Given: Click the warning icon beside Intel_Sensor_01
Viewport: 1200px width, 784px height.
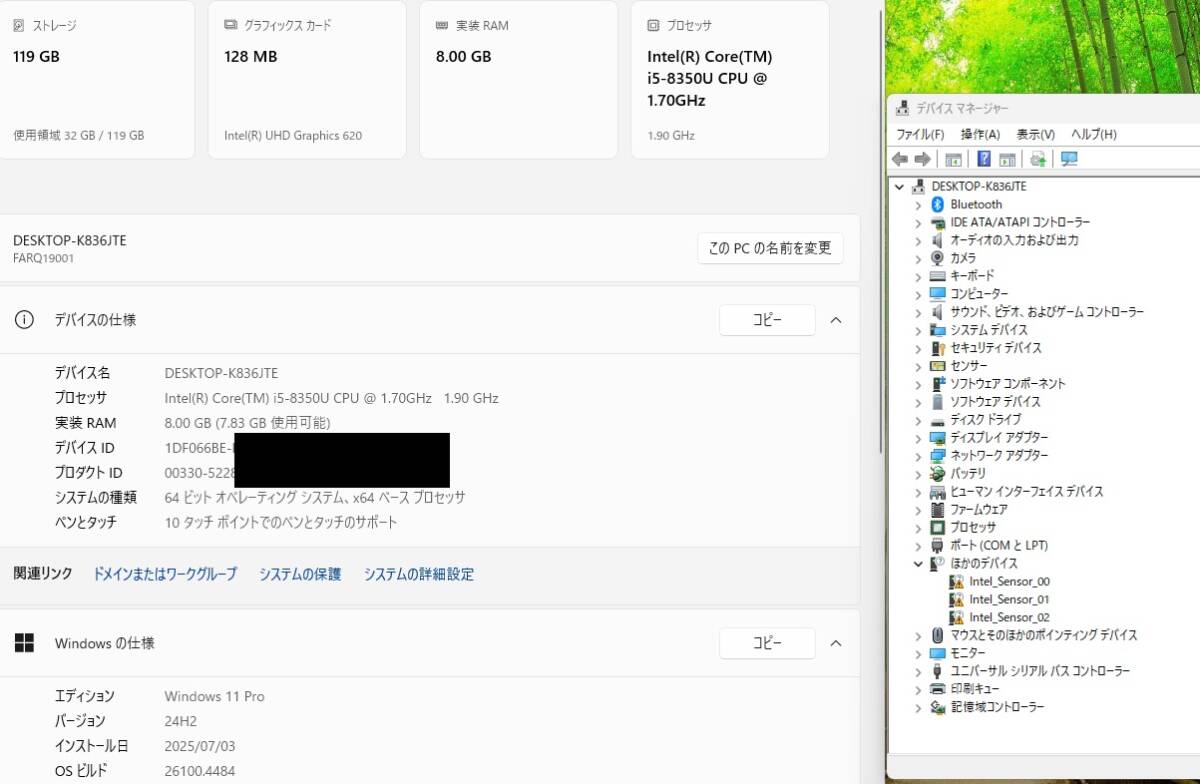Looking at the screenshot, I should pyautogui.click(x=956, y=599).
